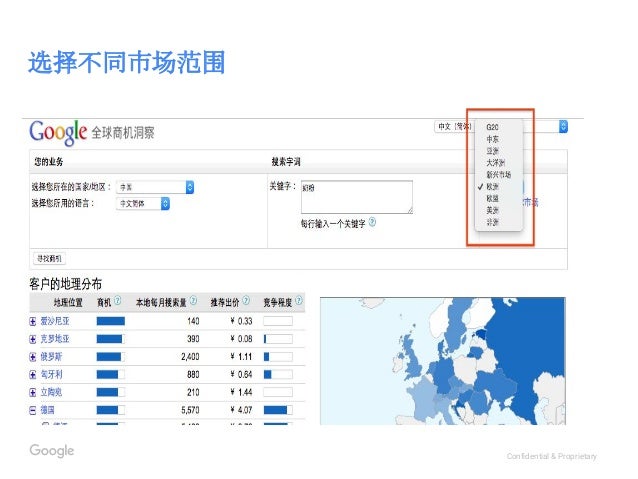
Task: Open the 俄罗斯 location link
Action: (51, 357)
